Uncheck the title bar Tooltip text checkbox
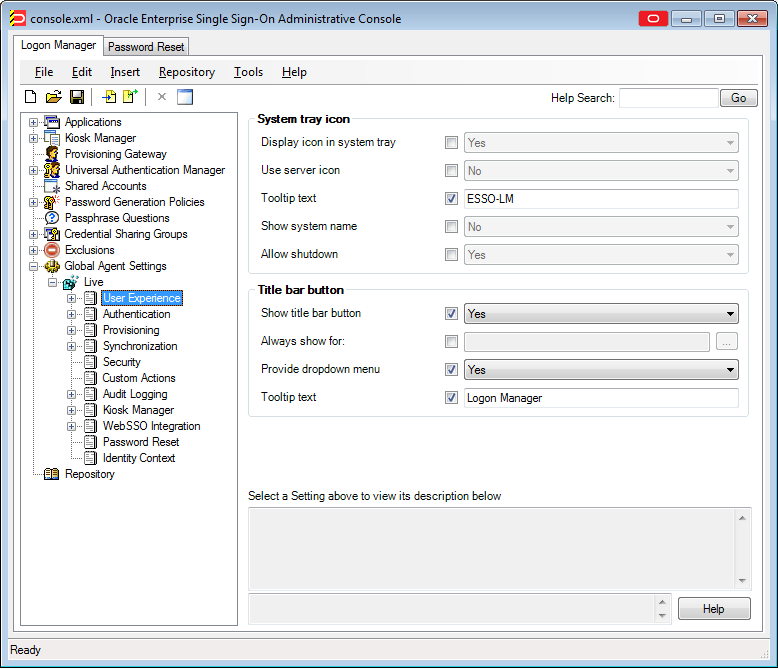 point(451,398)
